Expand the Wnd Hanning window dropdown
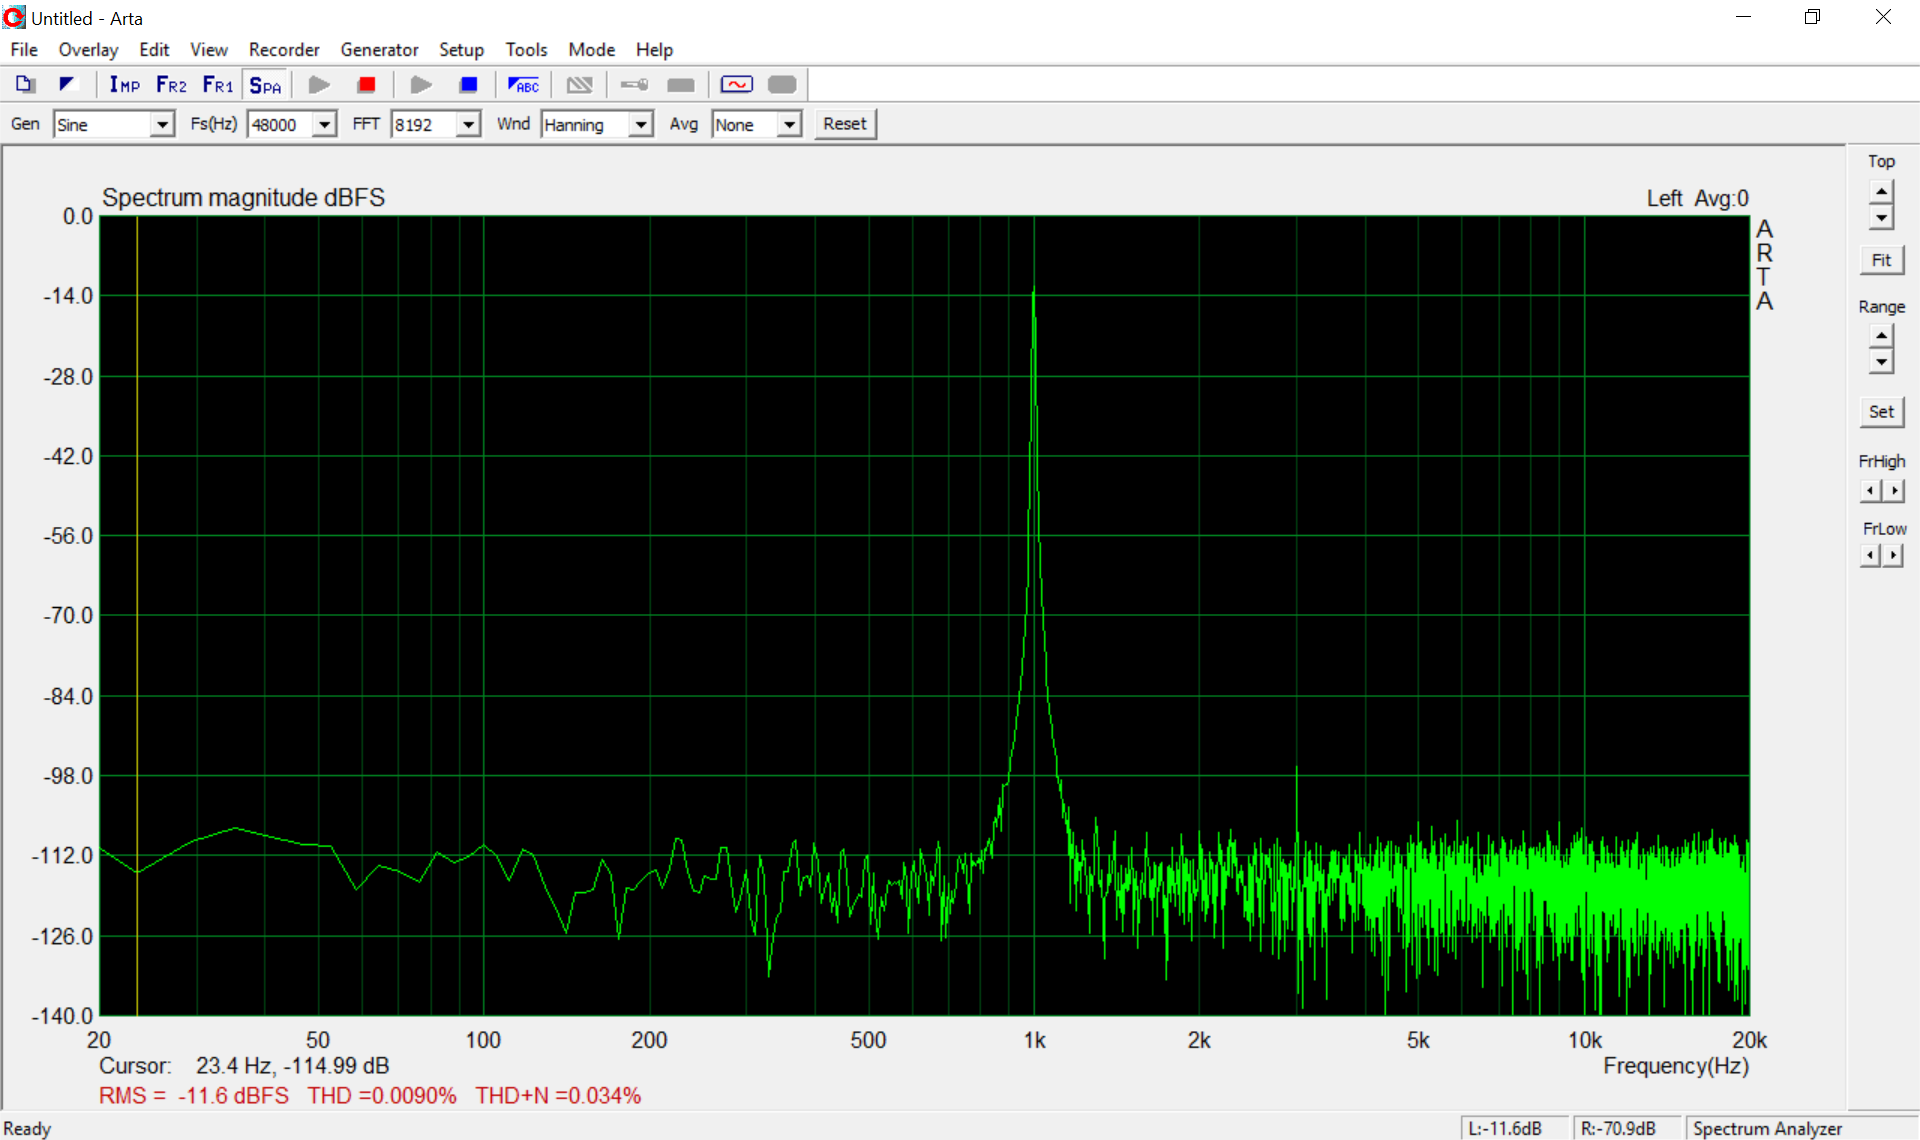Screen dimensions: 1920x1140 pyautogui.click(x=640, y=124)
